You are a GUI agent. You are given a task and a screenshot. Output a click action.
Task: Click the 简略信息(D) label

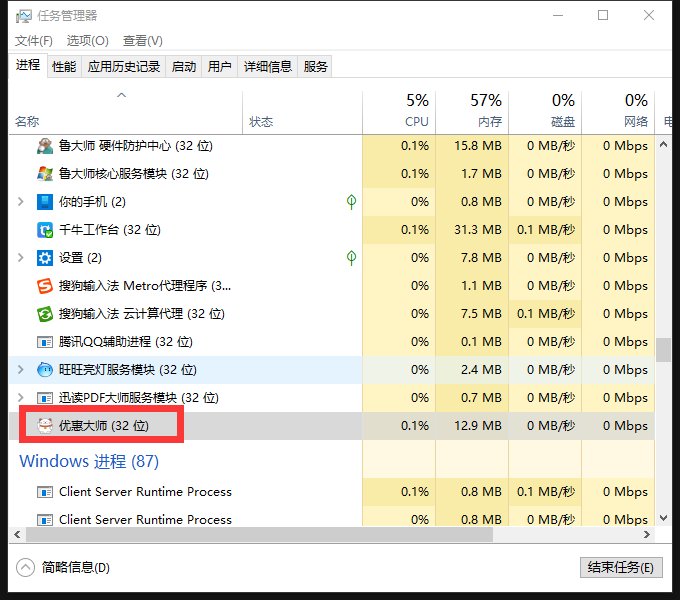pyautogui.click(x=75, y=567)
